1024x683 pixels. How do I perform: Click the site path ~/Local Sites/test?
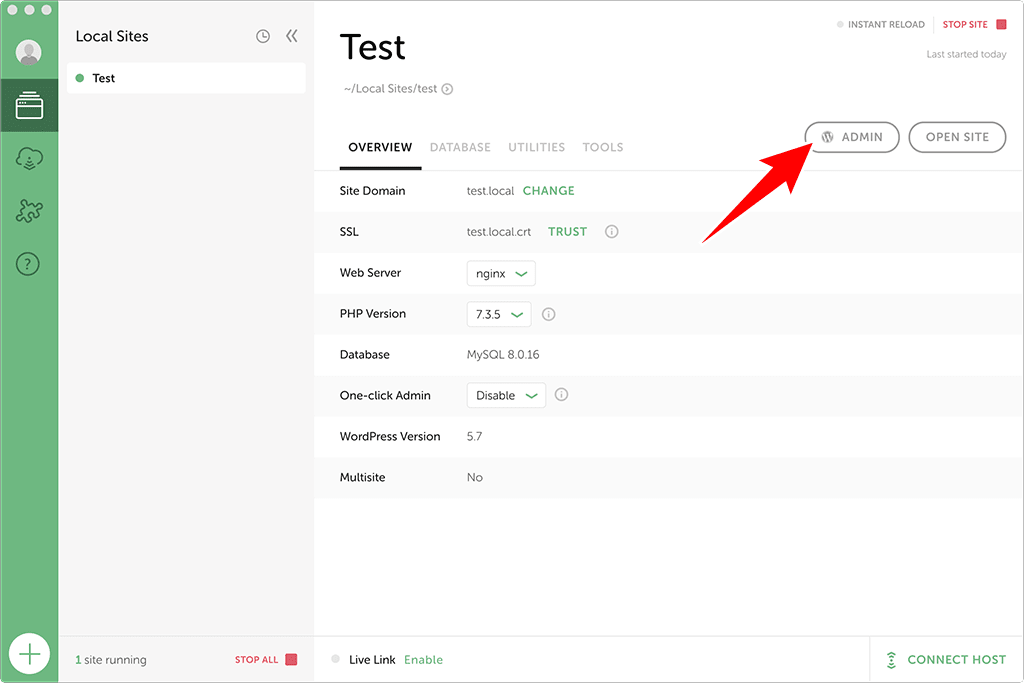point(391,89)
